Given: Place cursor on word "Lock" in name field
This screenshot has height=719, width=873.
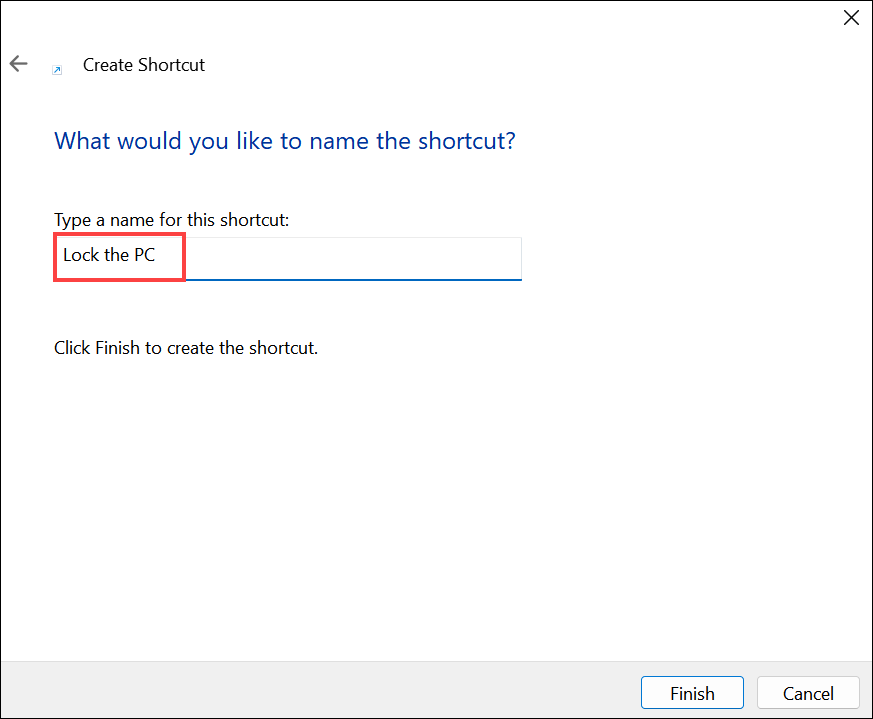Looking at the screenshot, I should (x=81, y=255).
